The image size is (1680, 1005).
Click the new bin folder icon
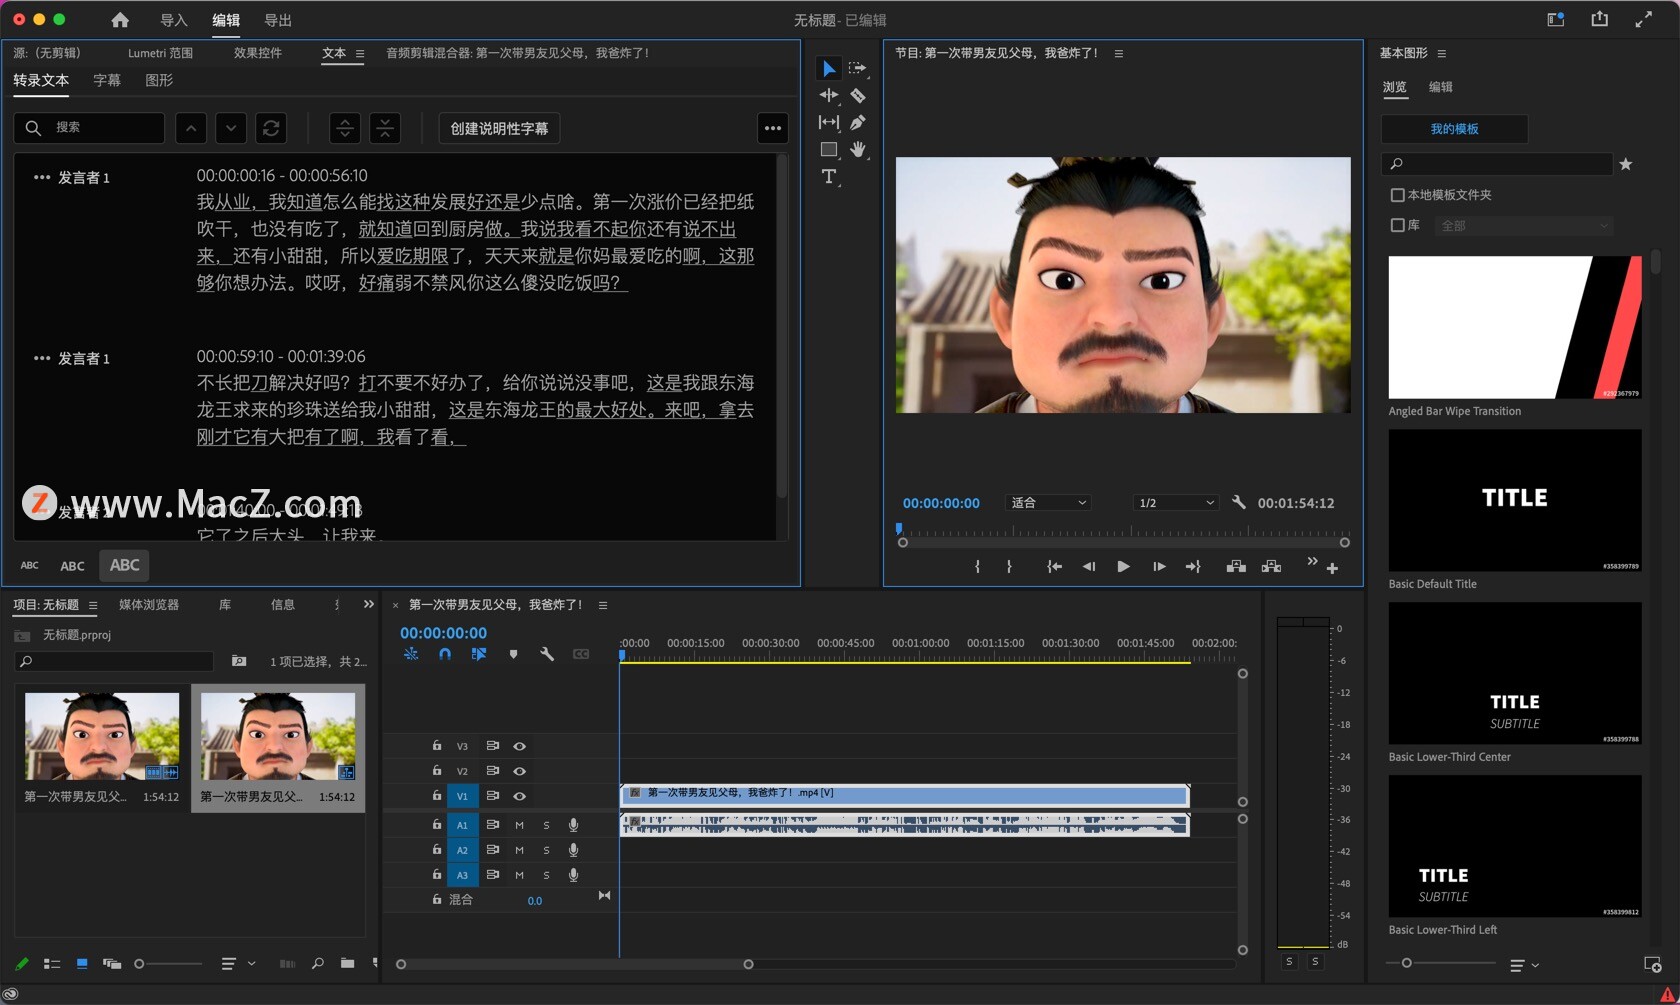pos(347,963)
